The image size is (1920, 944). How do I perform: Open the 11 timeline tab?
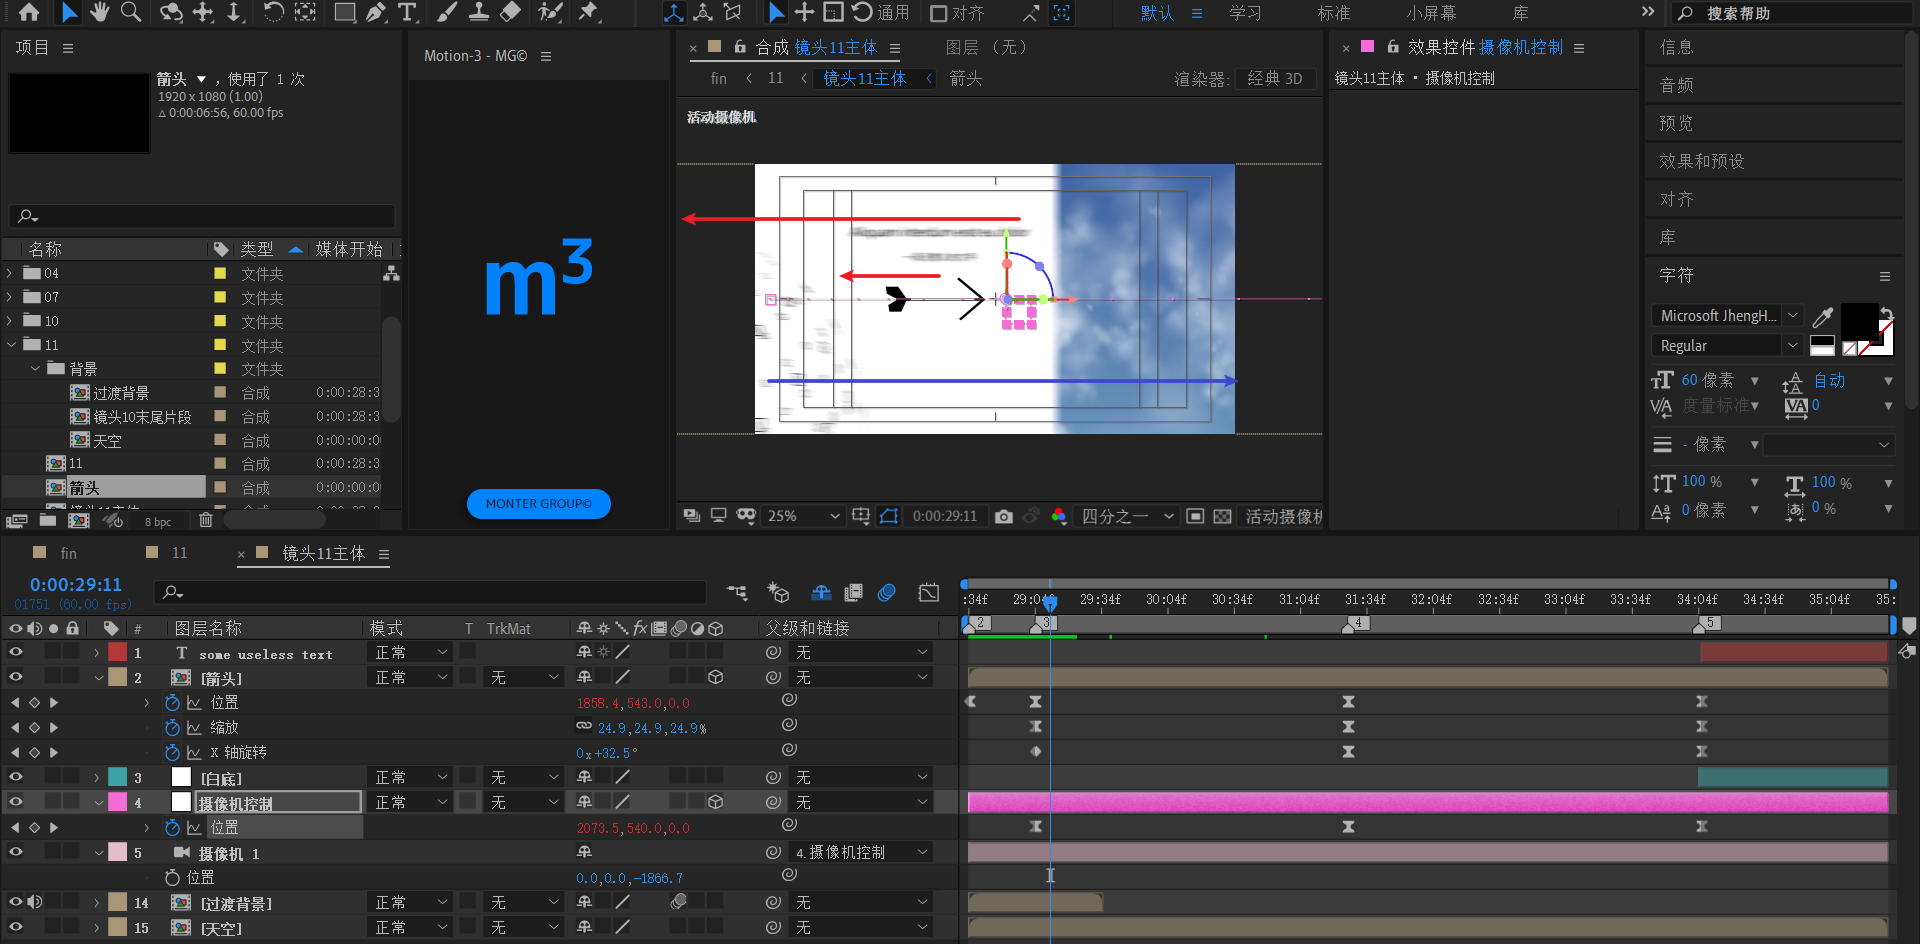coord(179,553)
